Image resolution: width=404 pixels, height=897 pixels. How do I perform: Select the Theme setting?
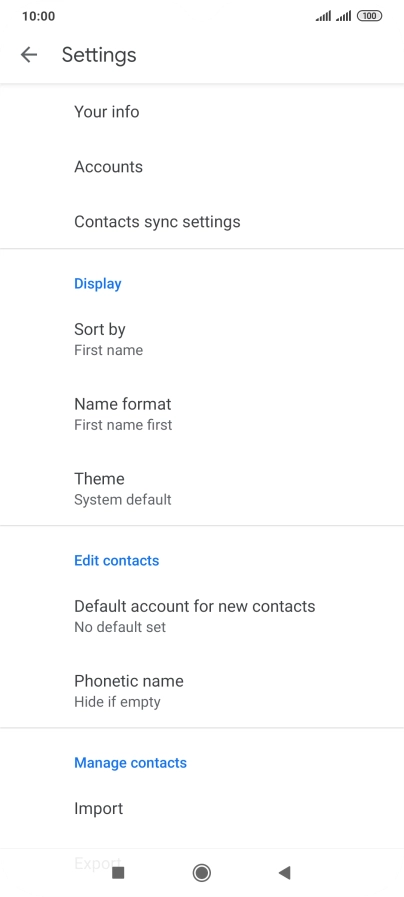click(202, 488)
